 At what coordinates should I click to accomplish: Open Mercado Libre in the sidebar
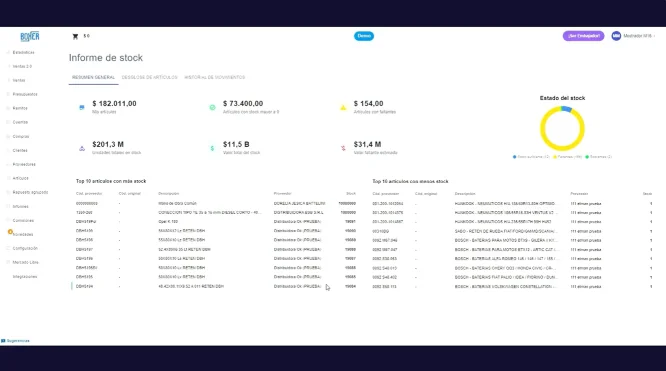[x=25, y=262]
